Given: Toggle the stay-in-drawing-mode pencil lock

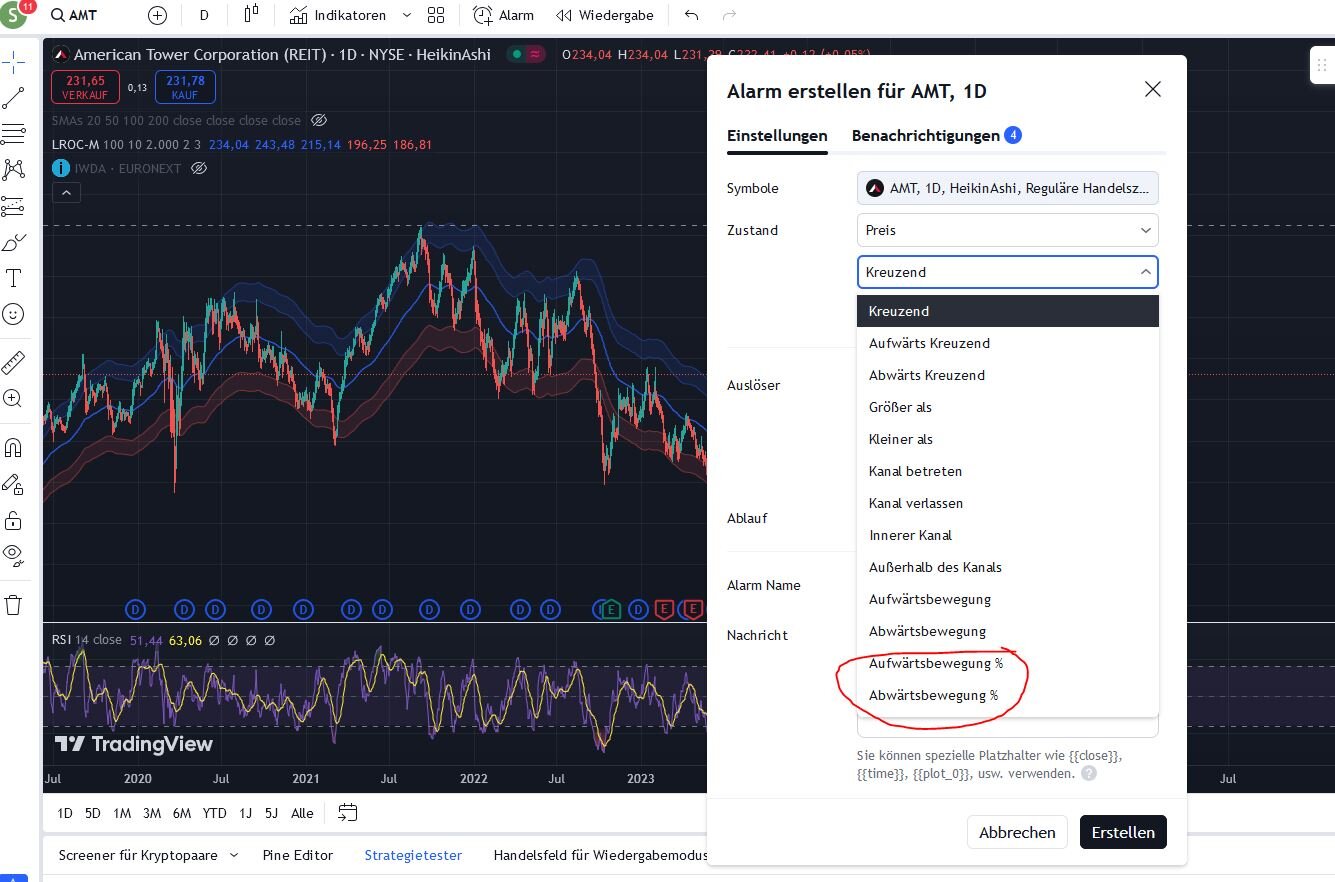Looking at the screenshot, I should (14, 485).
